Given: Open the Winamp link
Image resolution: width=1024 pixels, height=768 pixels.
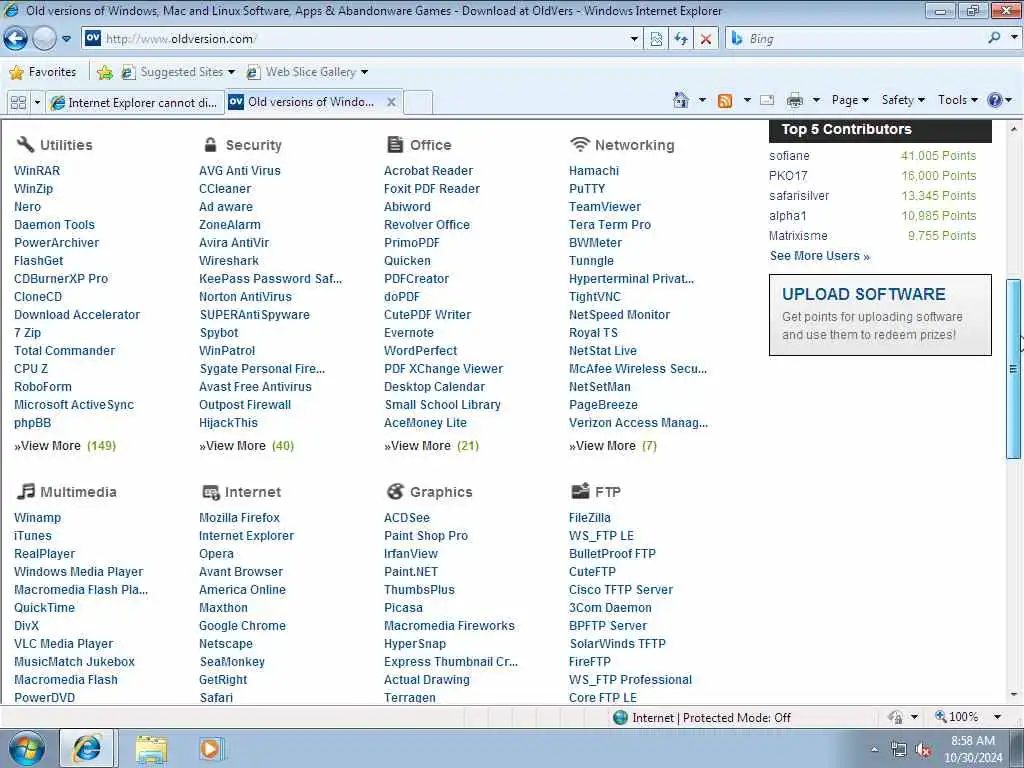Looking at the screenshot, I should [37, 517].
